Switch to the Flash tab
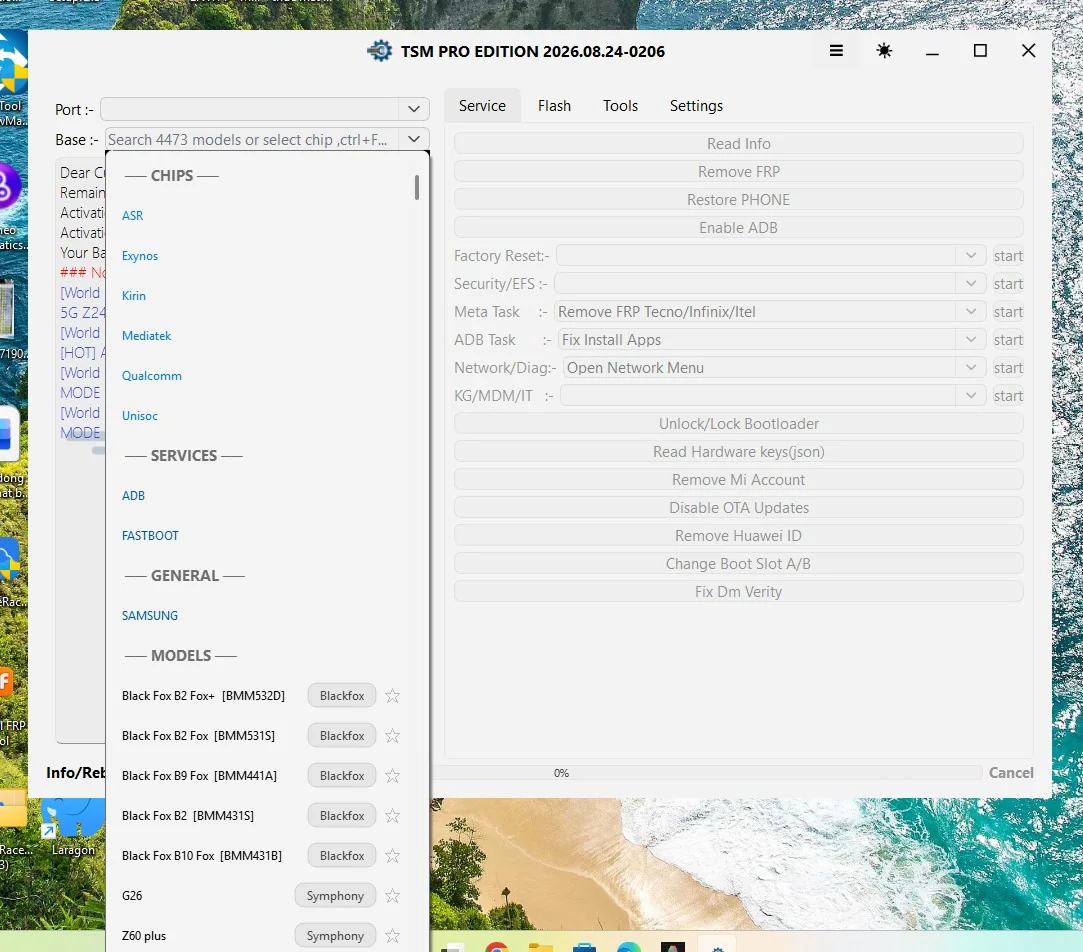 [x=554, y=106]
